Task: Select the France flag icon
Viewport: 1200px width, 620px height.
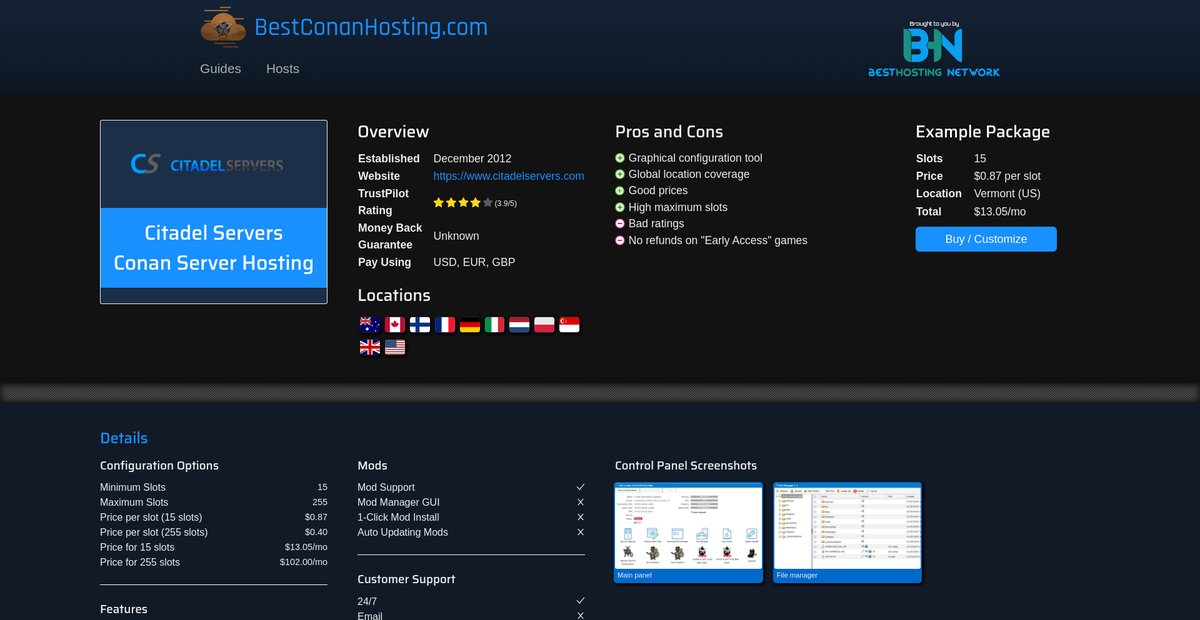Action: (x=445, y=325)
